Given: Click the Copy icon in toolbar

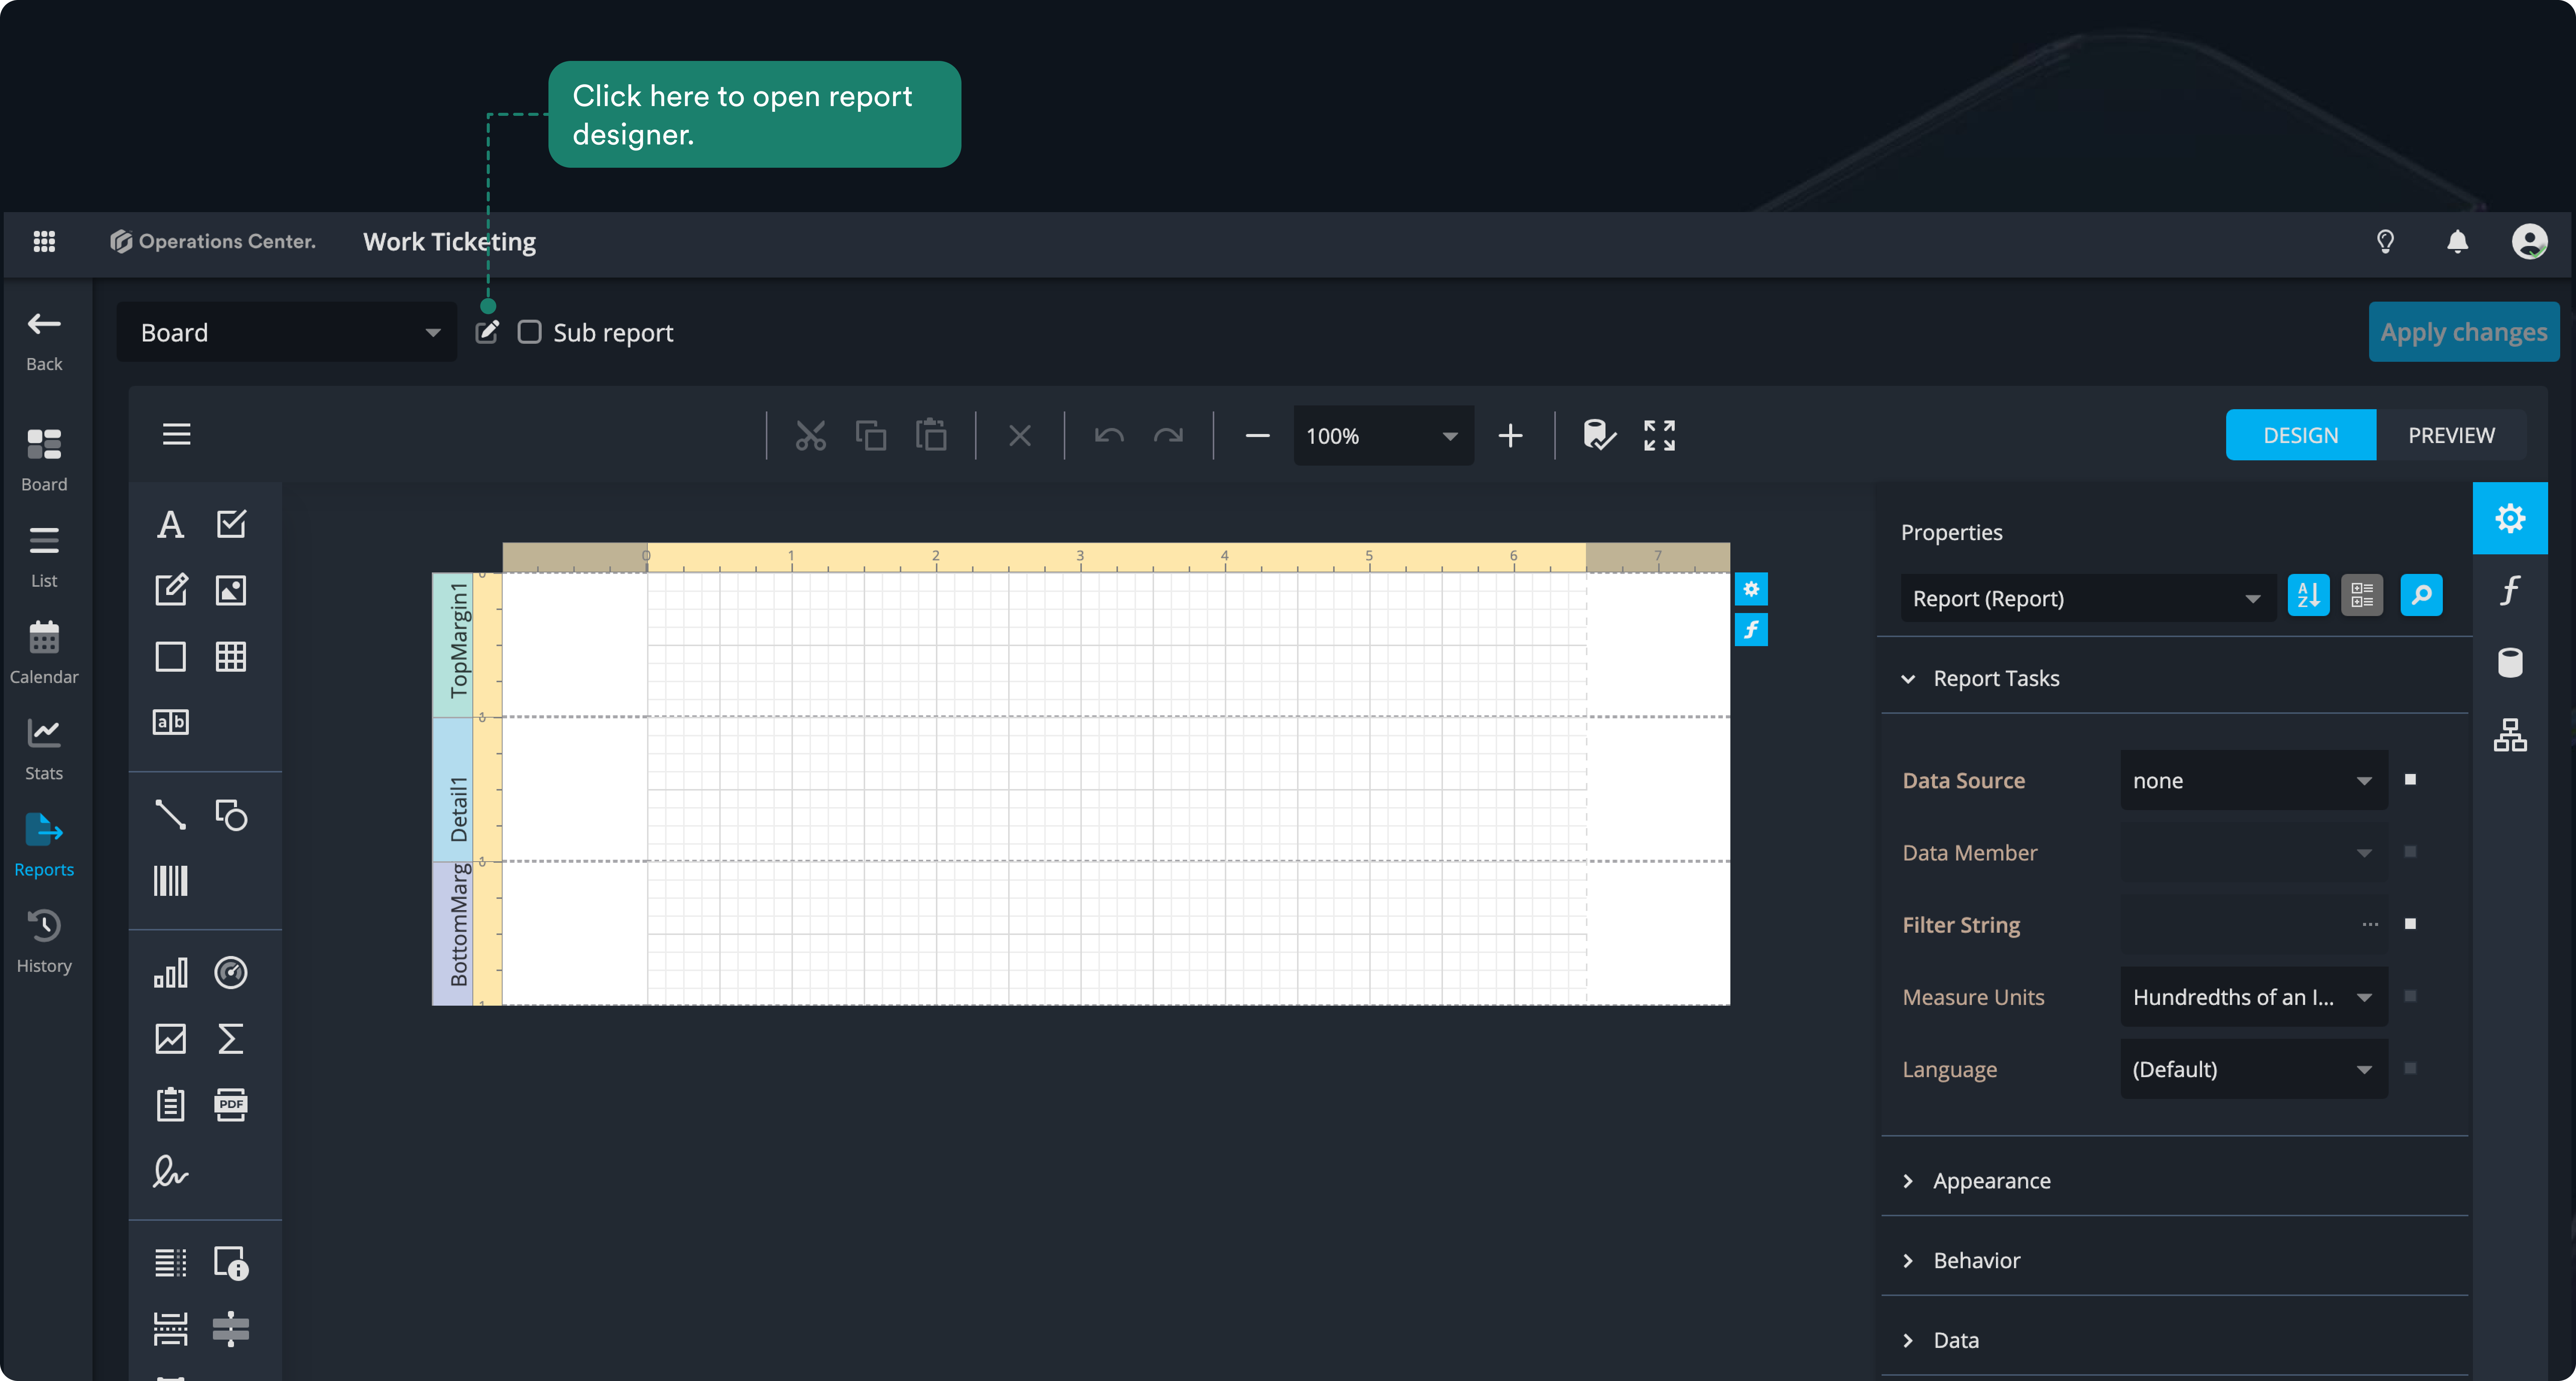Looking at the screenshot, I should tap(871, 436).
